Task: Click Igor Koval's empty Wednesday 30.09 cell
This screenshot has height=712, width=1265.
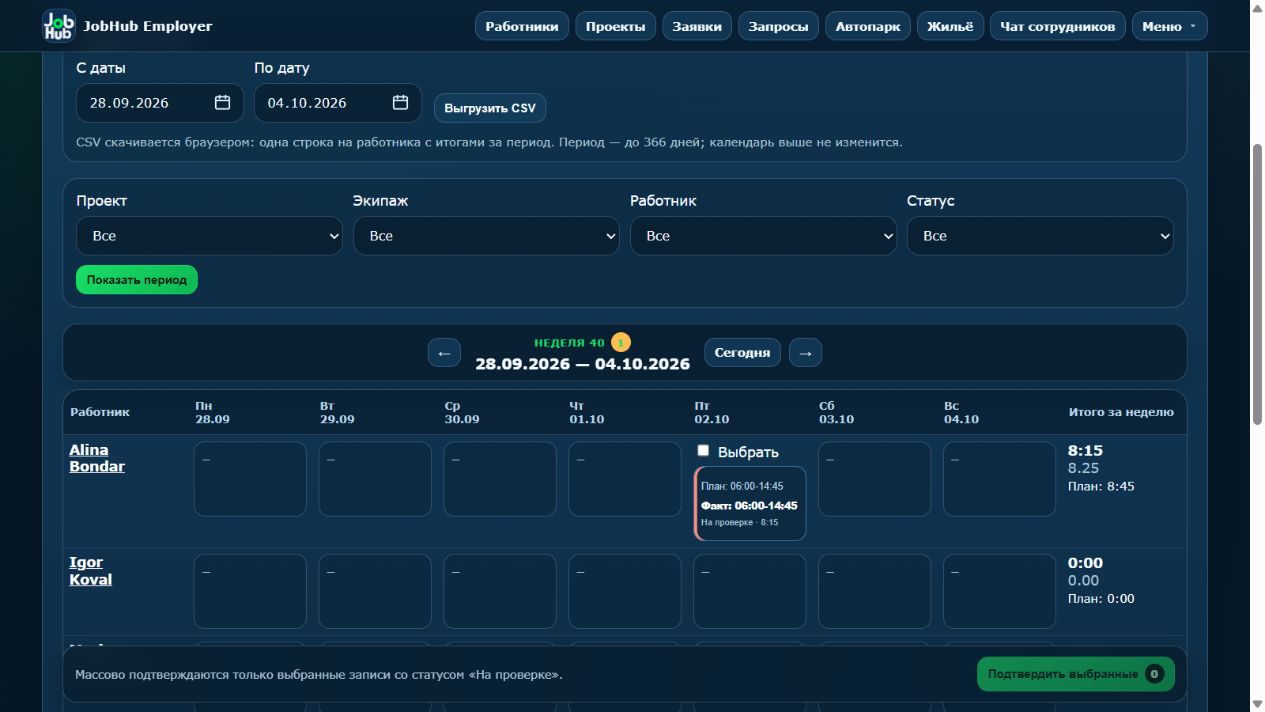Action: [x=500, y=591]
